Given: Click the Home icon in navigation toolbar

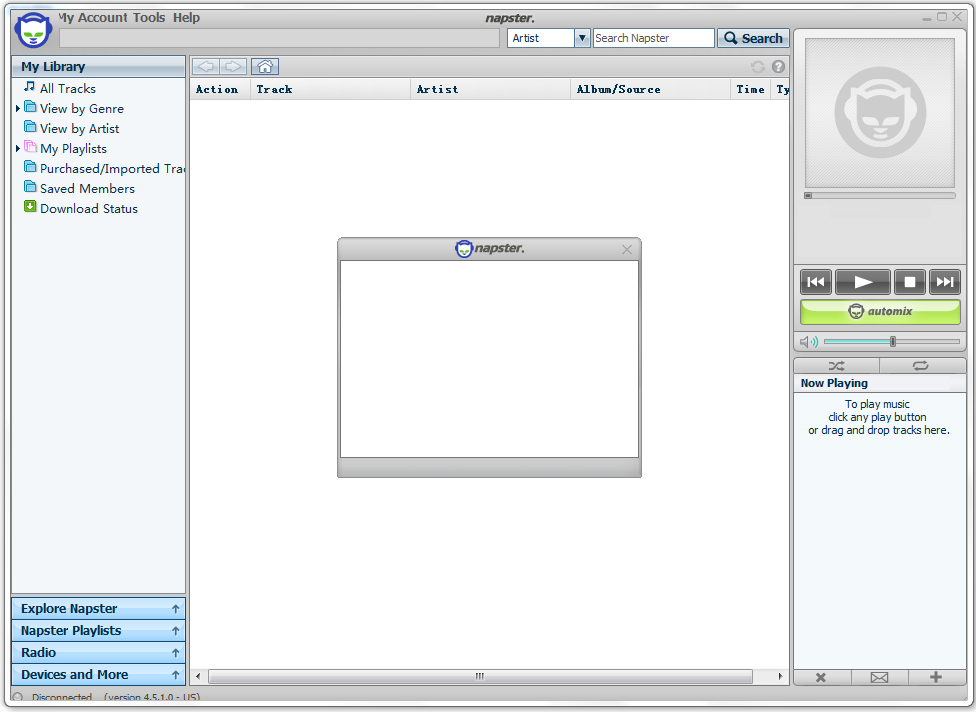Looking at the screenshot, I should tap(264, 67).
